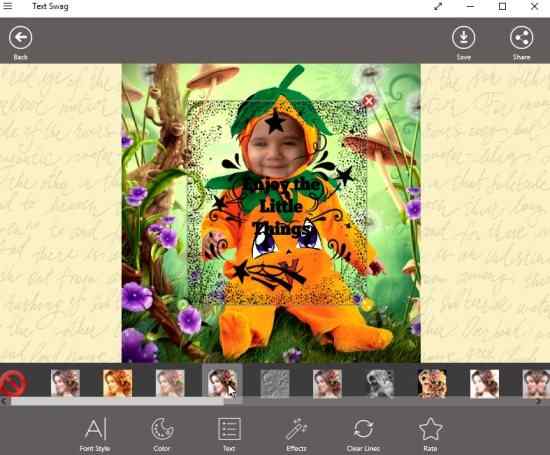Apply the dark golden posterize effect thumbnail
The image size is (550, 455).
coord(432,383)
